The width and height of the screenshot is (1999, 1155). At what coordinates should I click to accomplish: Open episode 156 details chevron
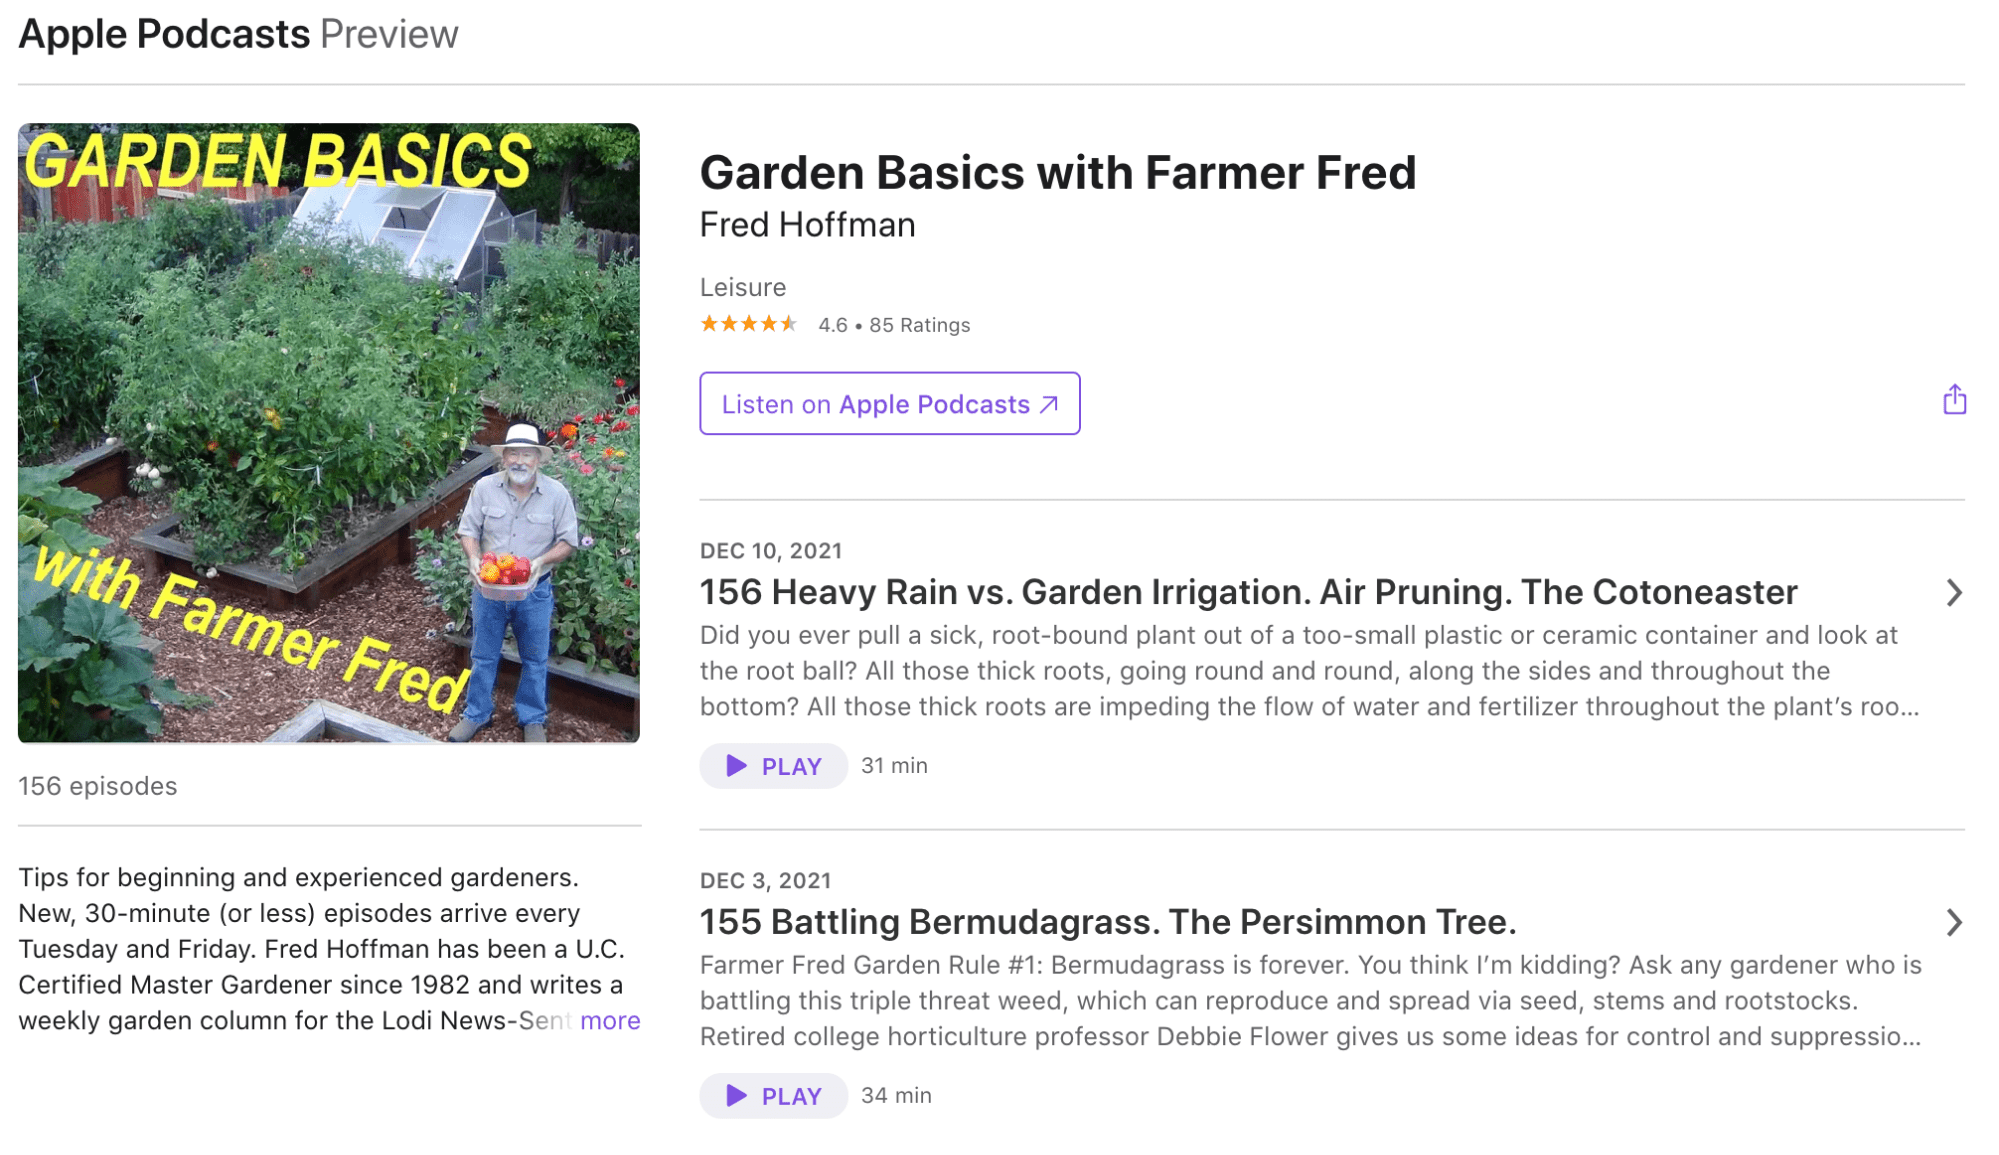click(x=1954, y=593)
